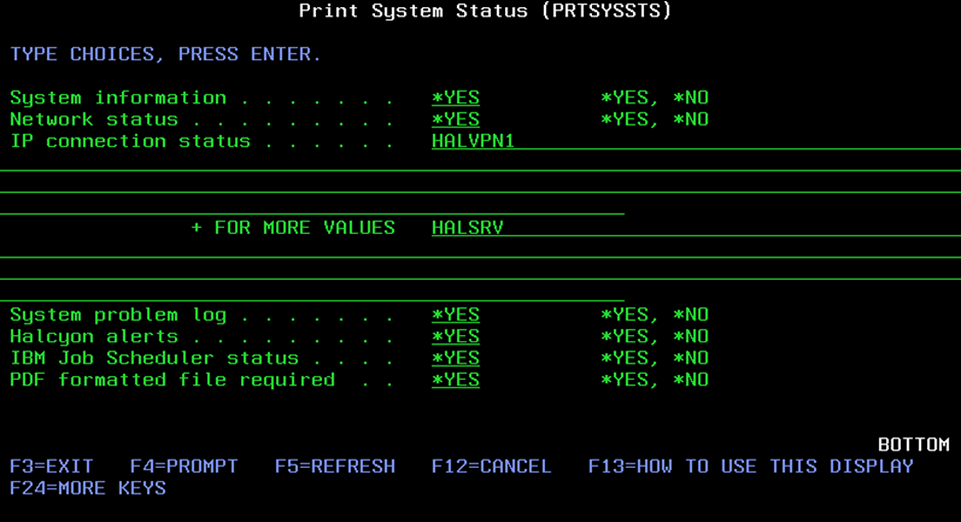Screen dimensions: 961x522
Task: Open F13=HOW TO USE THIS DISPLAY help
Action: pos(750,467)
